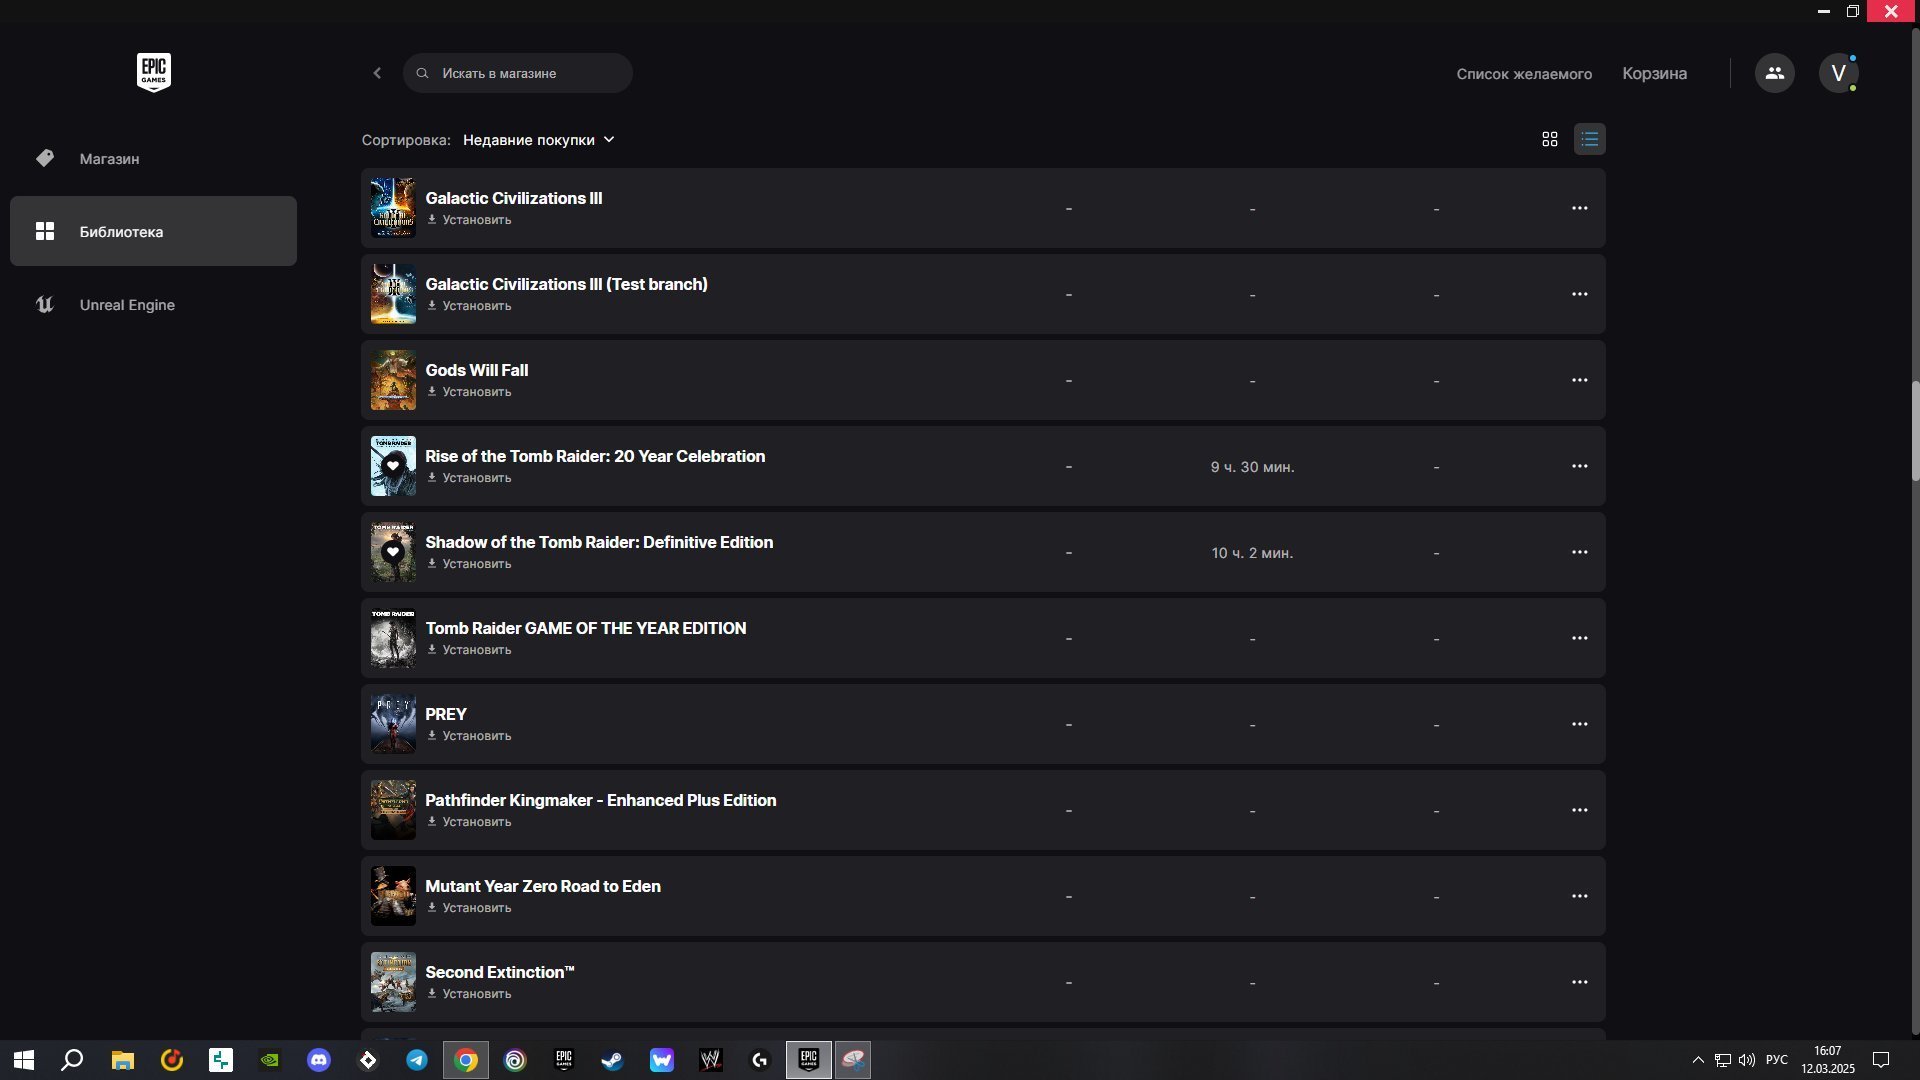Open the Windows notification center
Viewport: 1920px width, 1080px height.
[x=1880, y=1060]
